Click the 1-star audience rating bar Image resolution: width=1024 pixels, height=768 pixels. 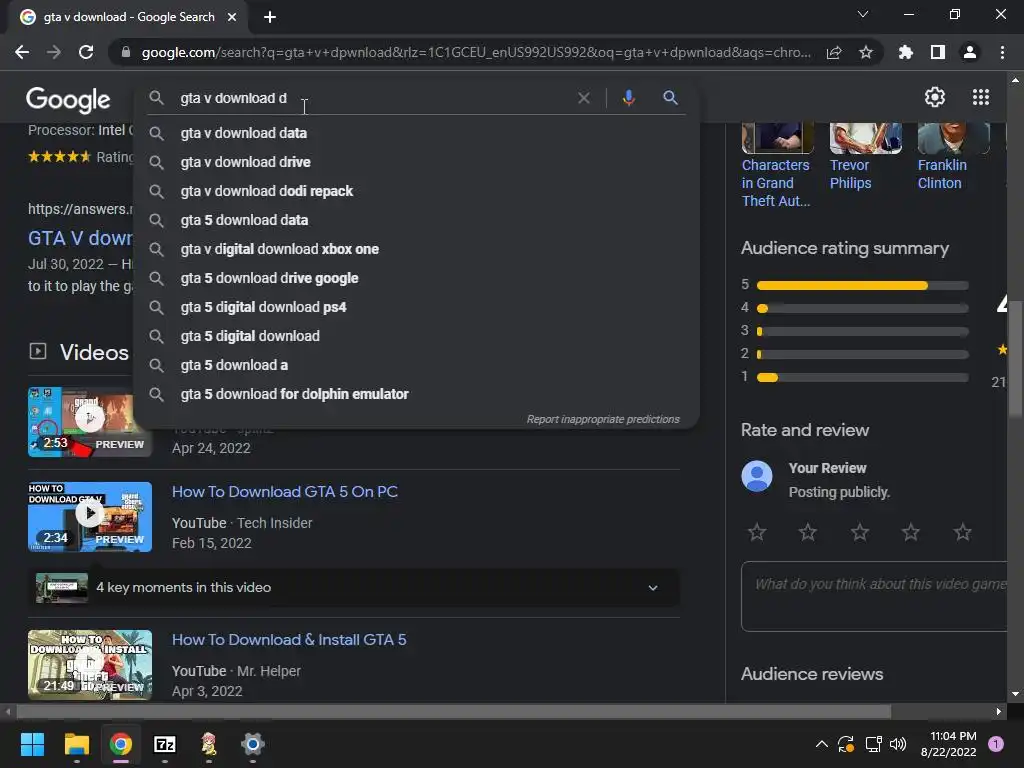click(862, 377)
